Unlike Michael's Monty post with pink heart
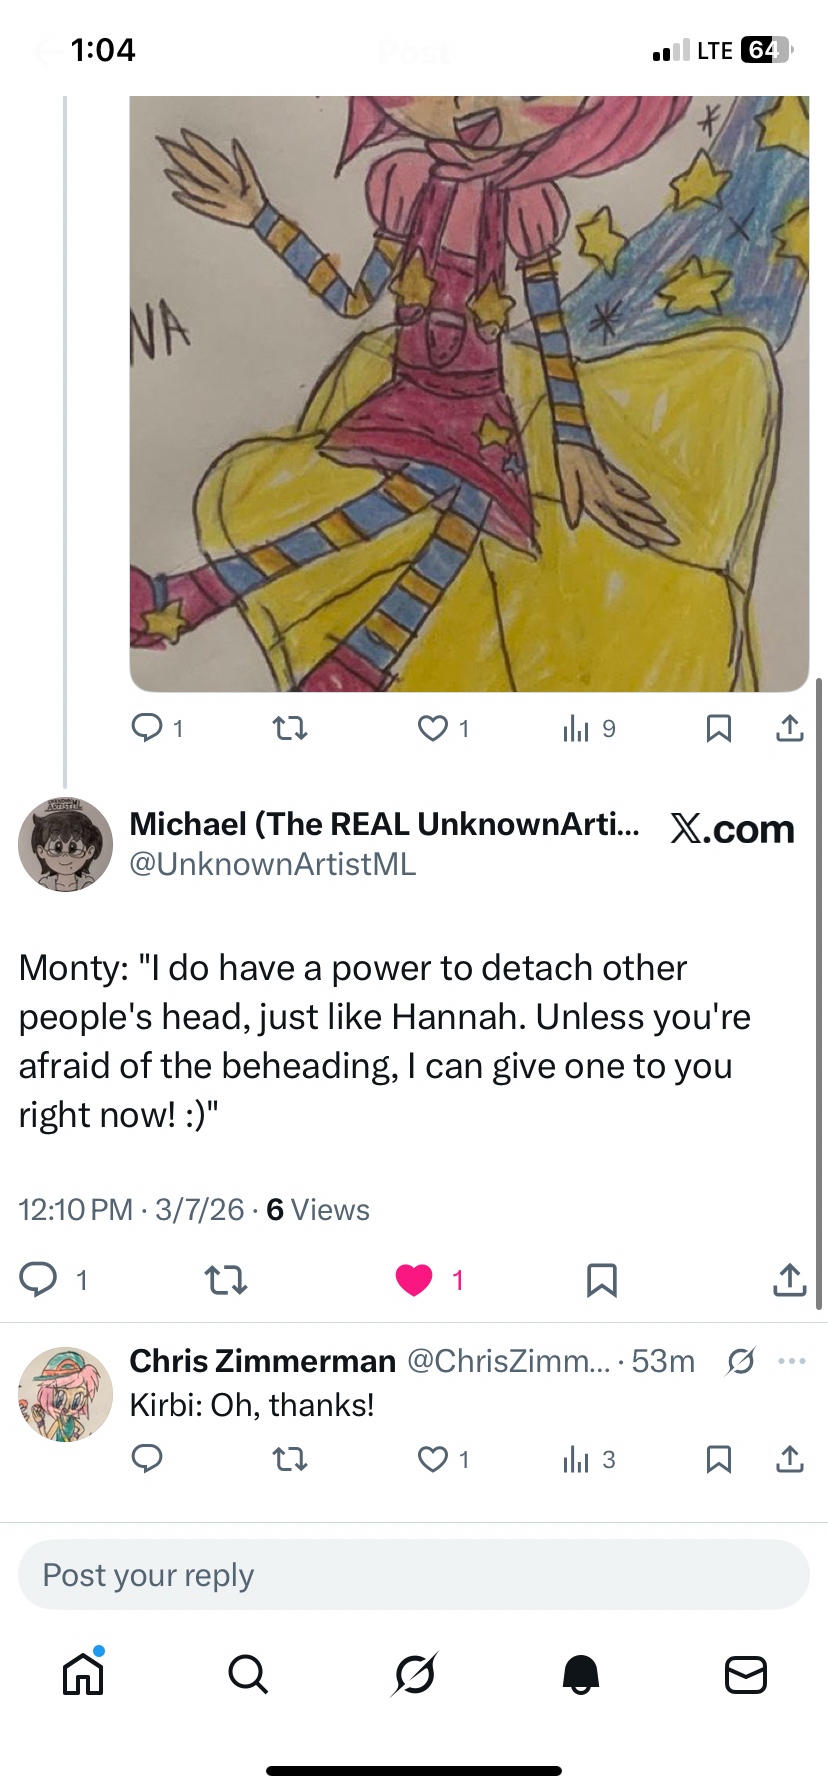The image size is (828, 1792). tap(414, 1280)
